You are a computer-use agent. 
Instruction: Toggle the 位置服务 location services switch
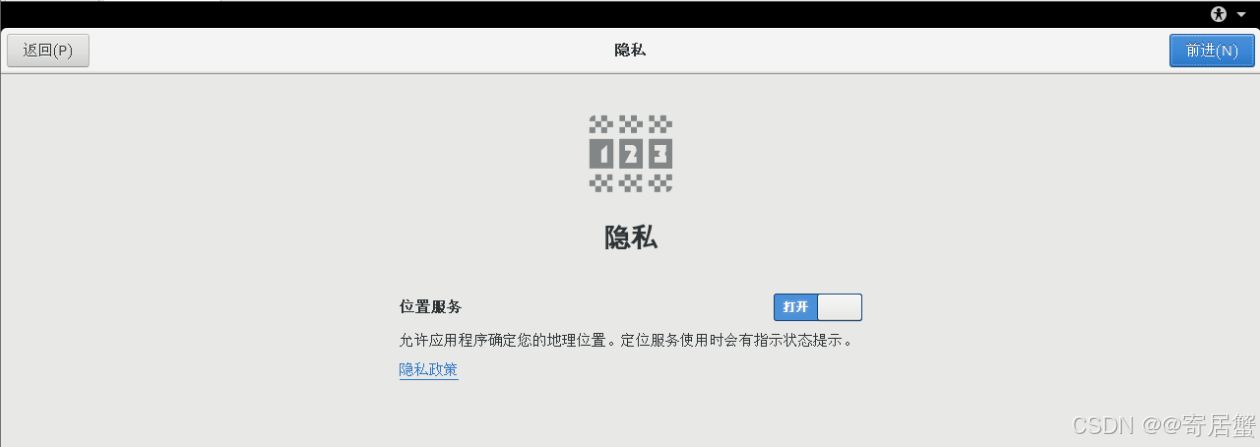click(x=817, y=307)
